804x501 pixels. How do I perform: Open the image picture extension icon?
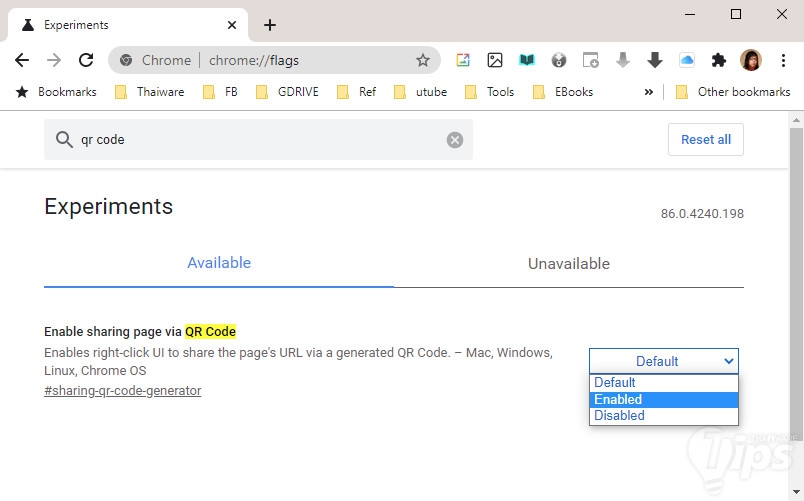(495, 61)
